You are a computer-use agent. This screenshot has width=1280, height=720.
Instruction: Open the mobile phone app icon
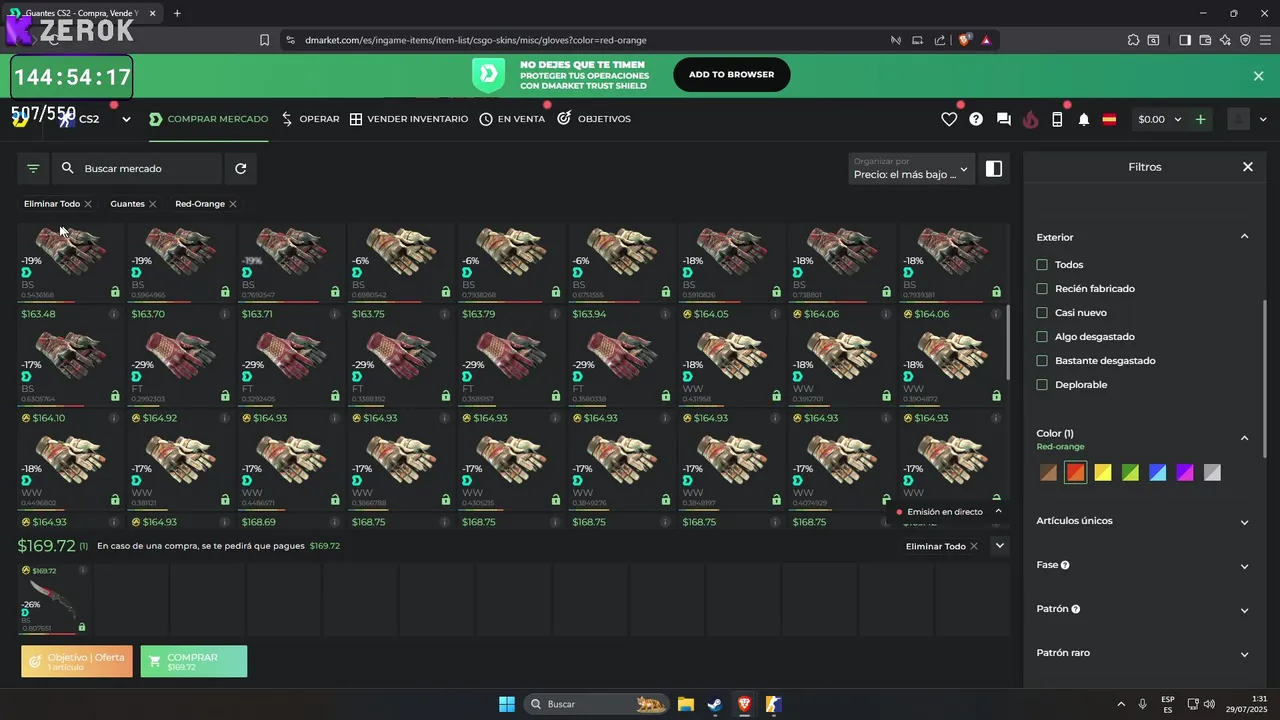pyautogui.click(x=1057, y=119)
